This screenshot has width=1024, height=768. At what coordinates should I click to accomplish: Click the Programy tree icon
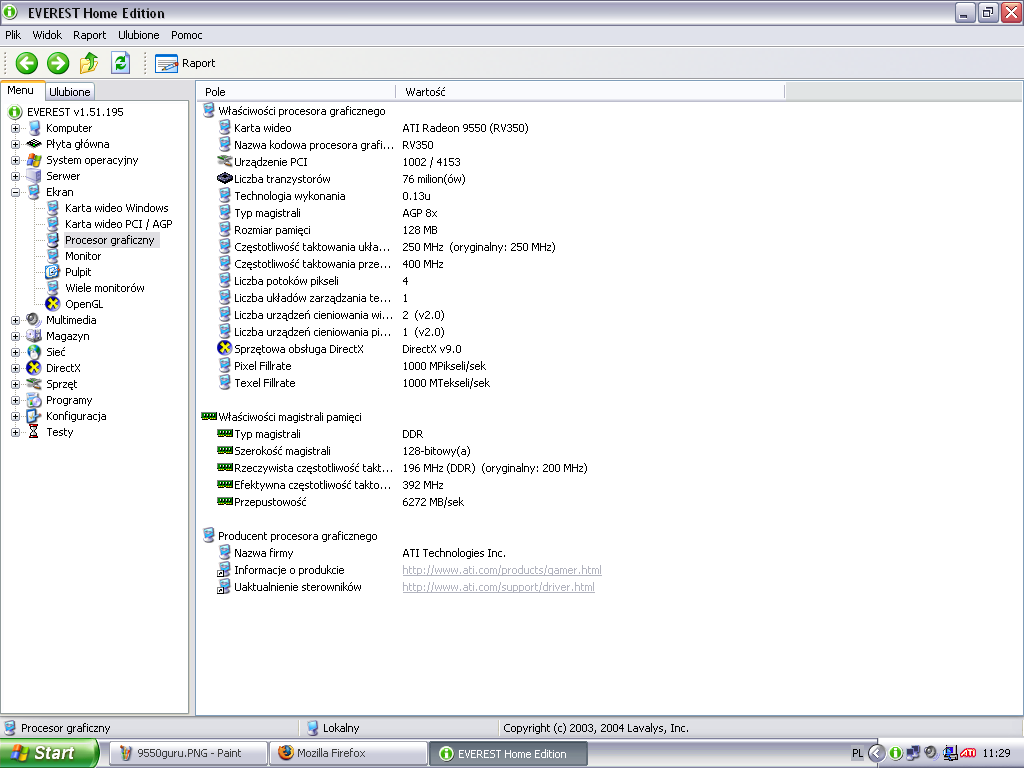[34, 400]
